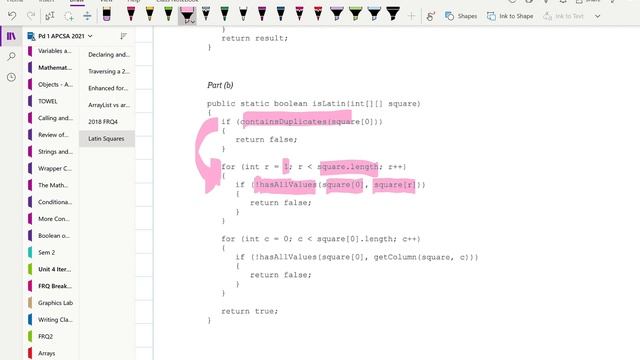Select the dark green pen
Screen dimensions: 640x360
(x=224, y=13)
